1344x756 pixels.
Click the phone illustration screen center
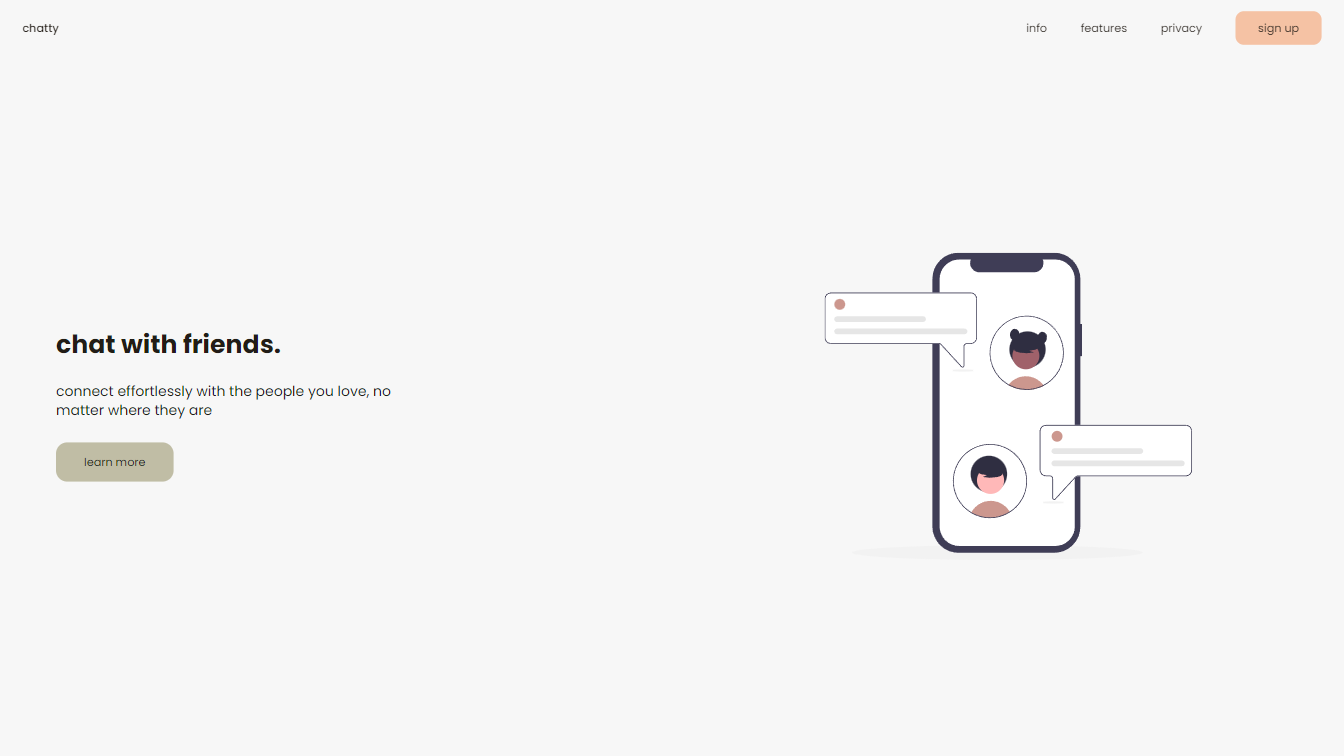[x=1006, y=403]
